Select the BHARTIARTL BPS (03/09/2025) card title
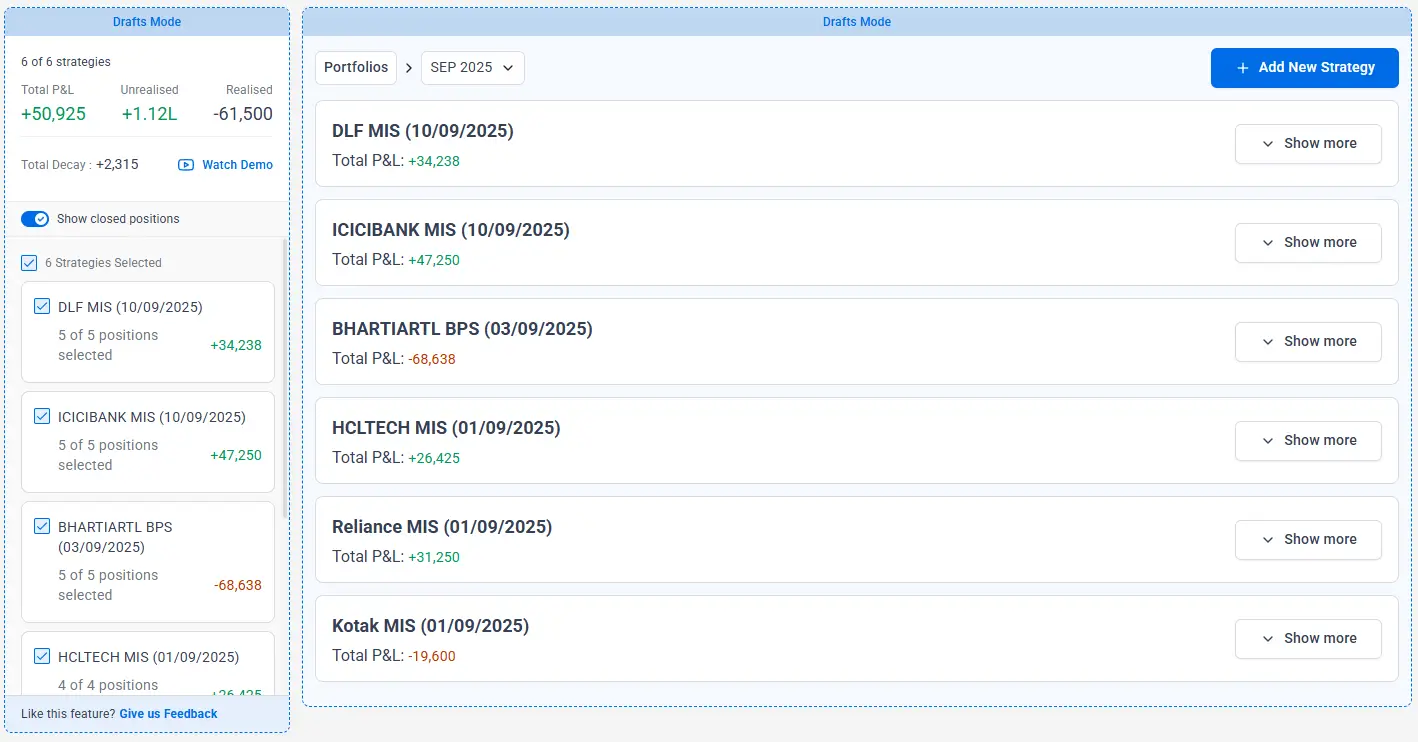The width and height of the screenshot is (1418, 742). coord(462,329)
